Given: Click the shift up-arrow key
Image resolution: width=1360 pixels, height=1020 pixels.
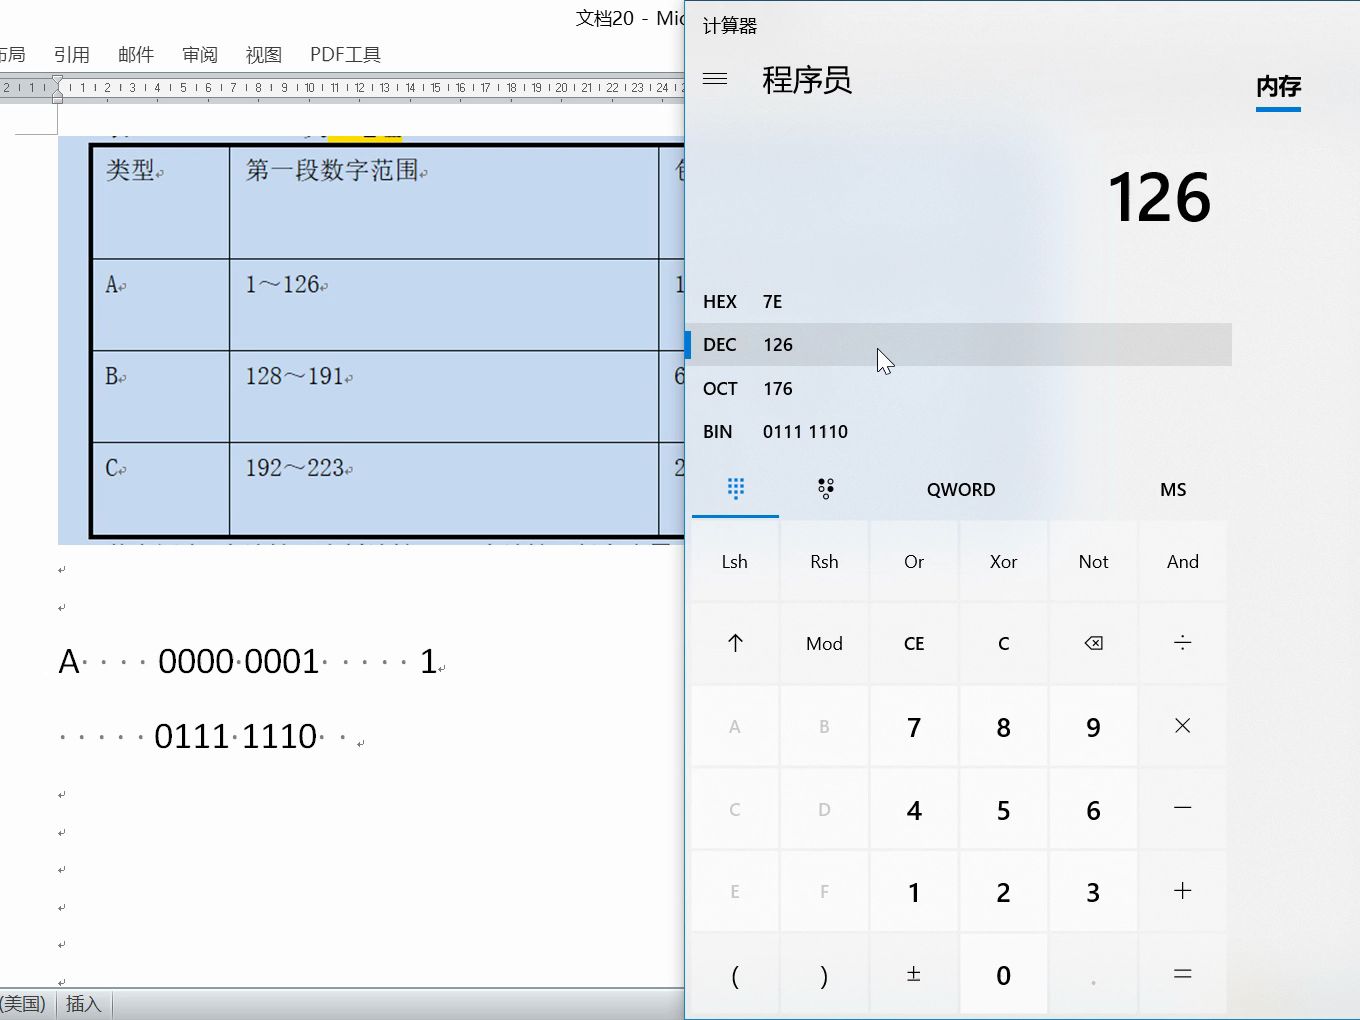Looking at the screenshot, I should tap(735, 643).
